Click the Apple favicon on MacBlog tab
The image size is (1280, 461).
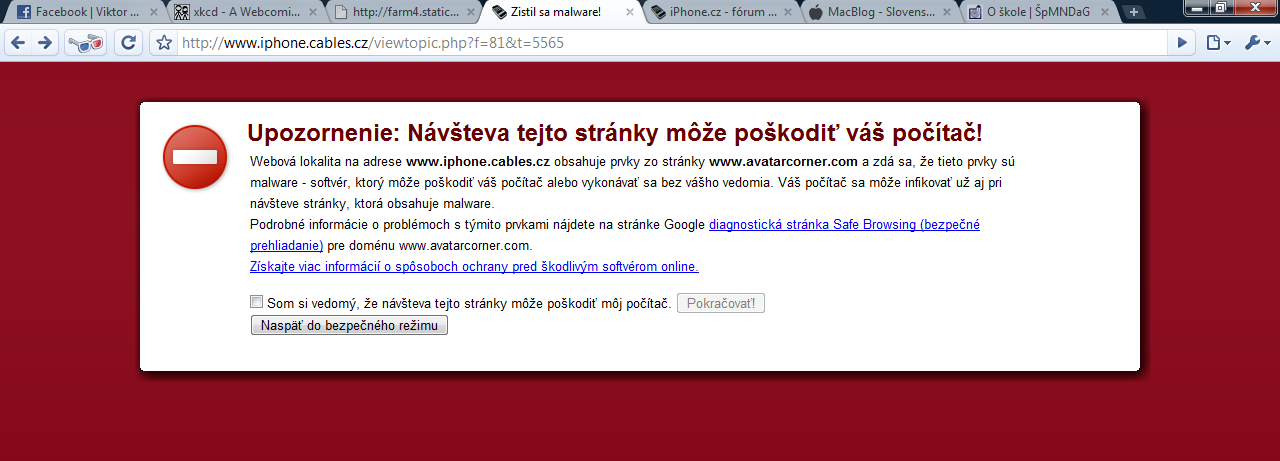816,12
